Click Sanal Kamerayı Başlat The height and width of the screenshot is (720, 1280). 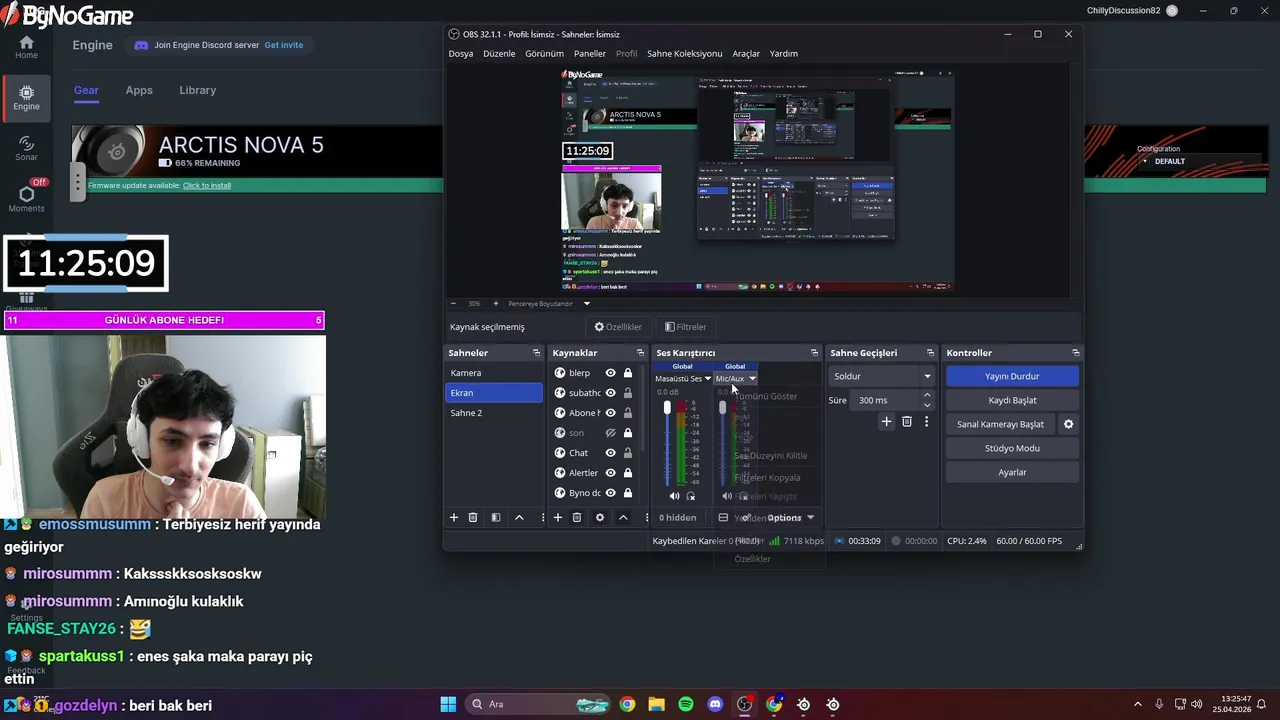coord(1000,424)
